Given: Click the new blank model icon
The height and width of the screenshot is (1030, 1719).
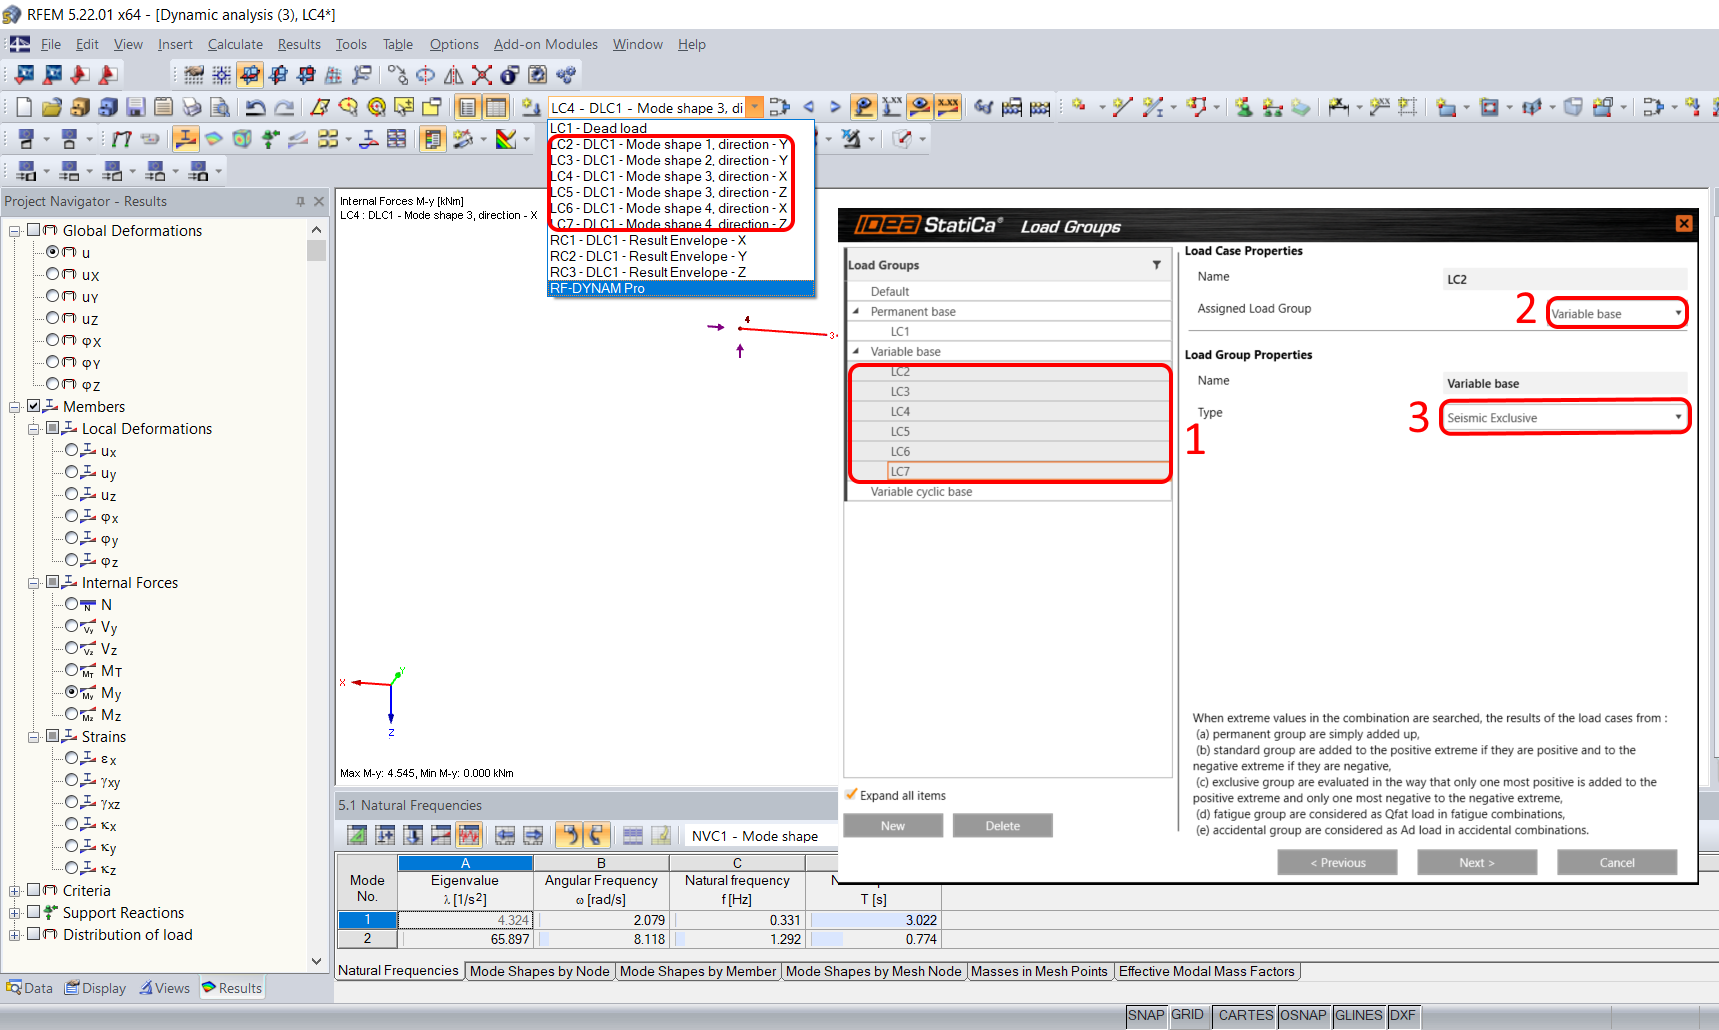Looking at the screenshot, I should click(x=24, y=107).
